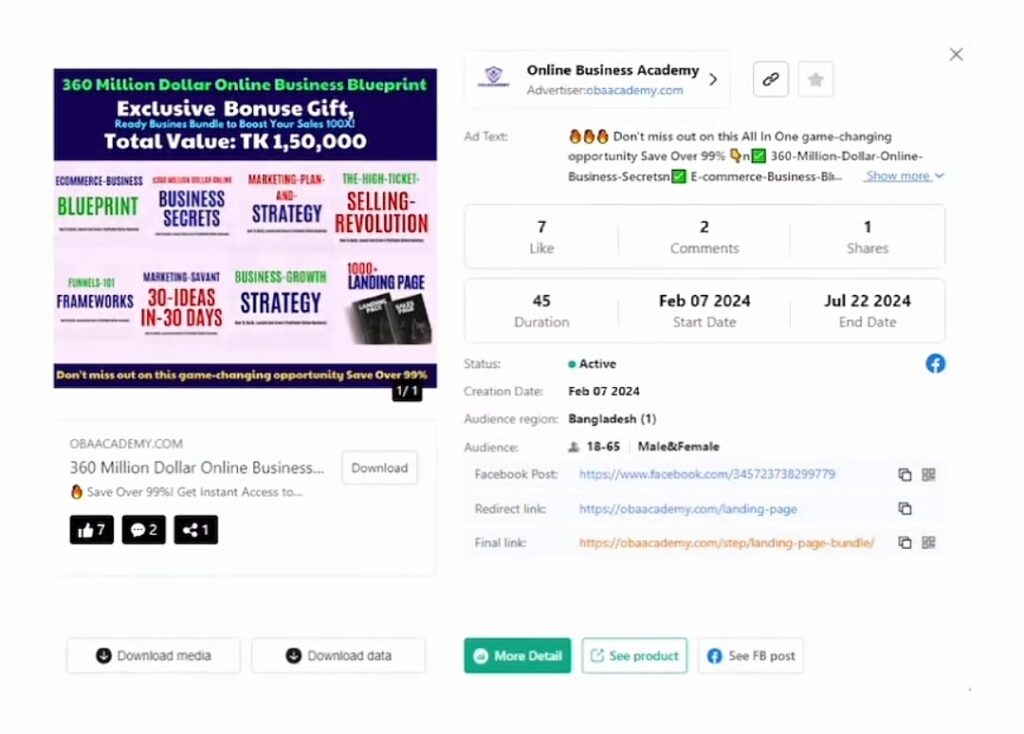Click the Comments count in the stats row

pyautogui.click(x=704, y=227)
